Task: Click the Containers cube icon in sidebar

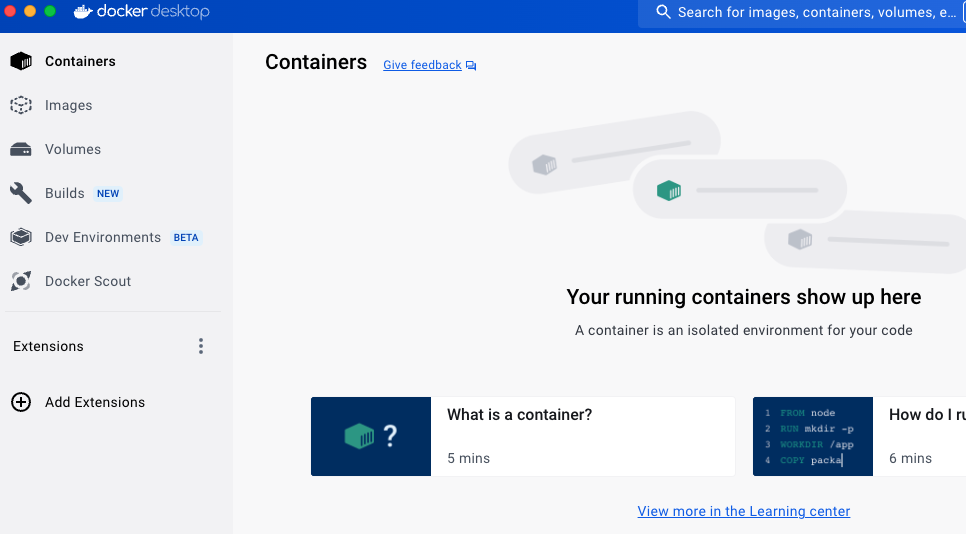Action: (x=21, y=61)
